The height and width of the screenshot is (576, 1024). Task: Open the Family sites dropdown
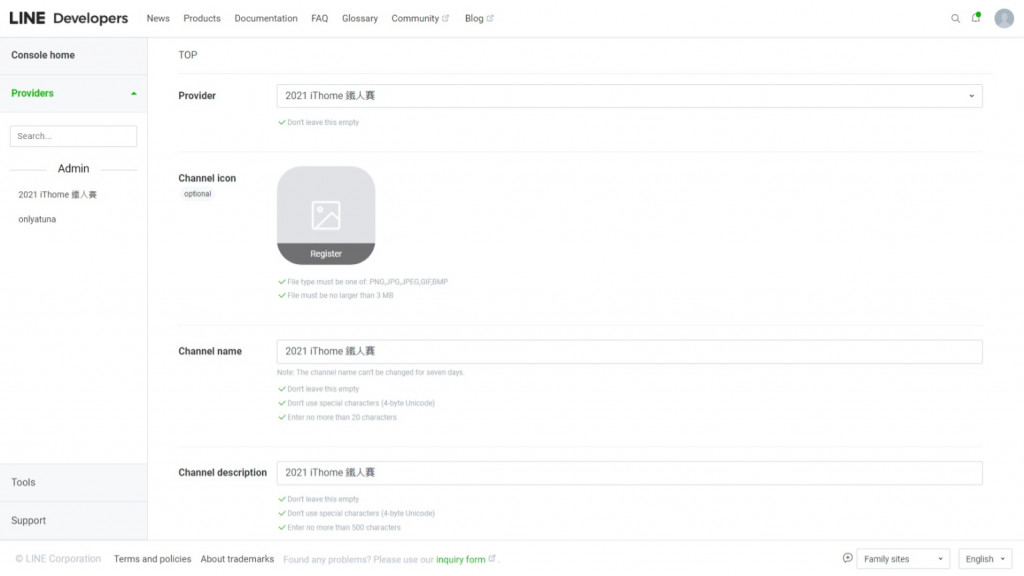903,559
